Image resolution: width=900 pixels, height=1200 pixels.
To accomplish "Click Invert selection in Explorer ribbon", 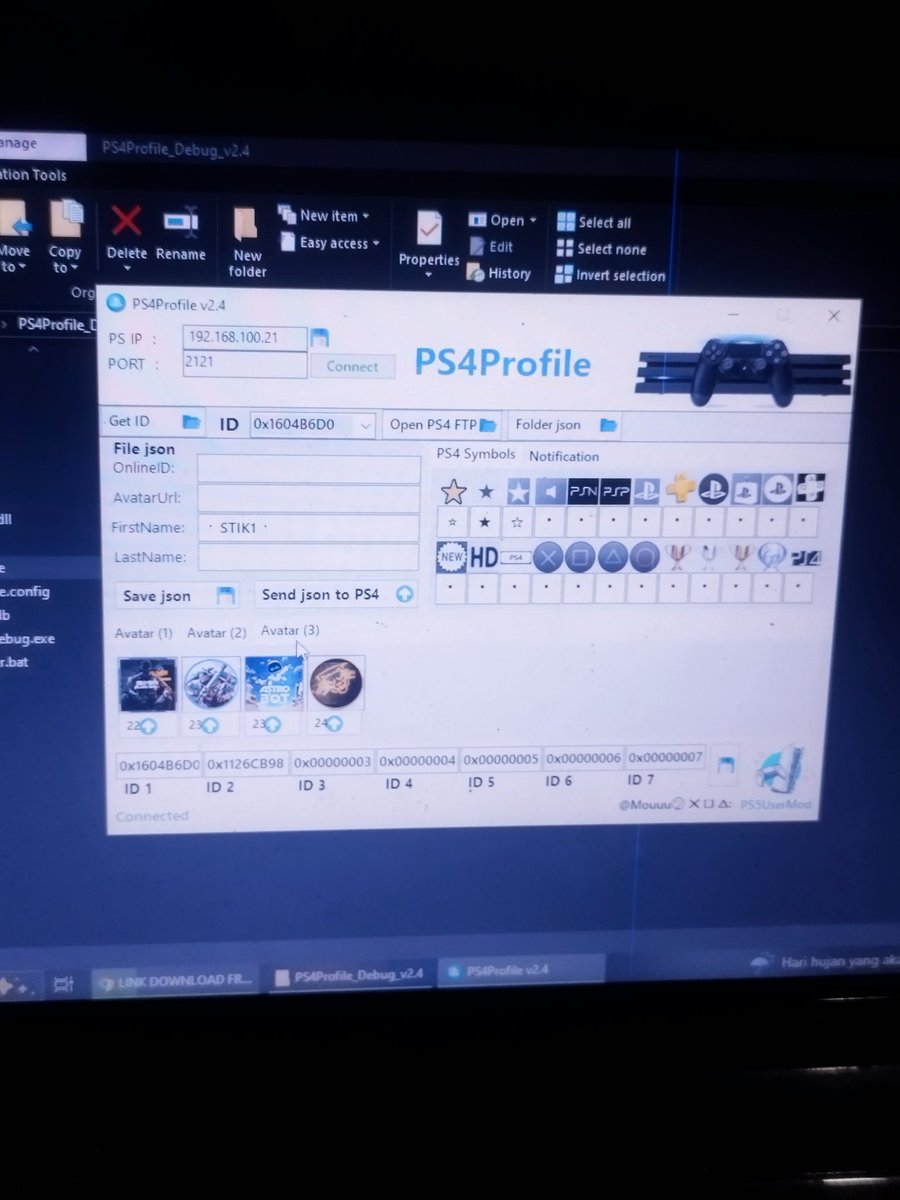I will pyautogui.click(x=611, y=275).
